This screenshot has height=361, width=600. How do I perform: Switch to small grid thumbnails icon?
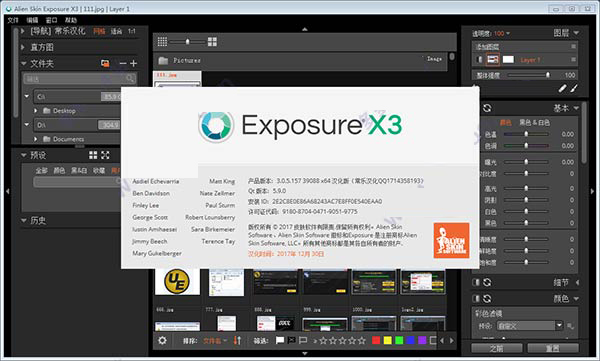point(162,41)
